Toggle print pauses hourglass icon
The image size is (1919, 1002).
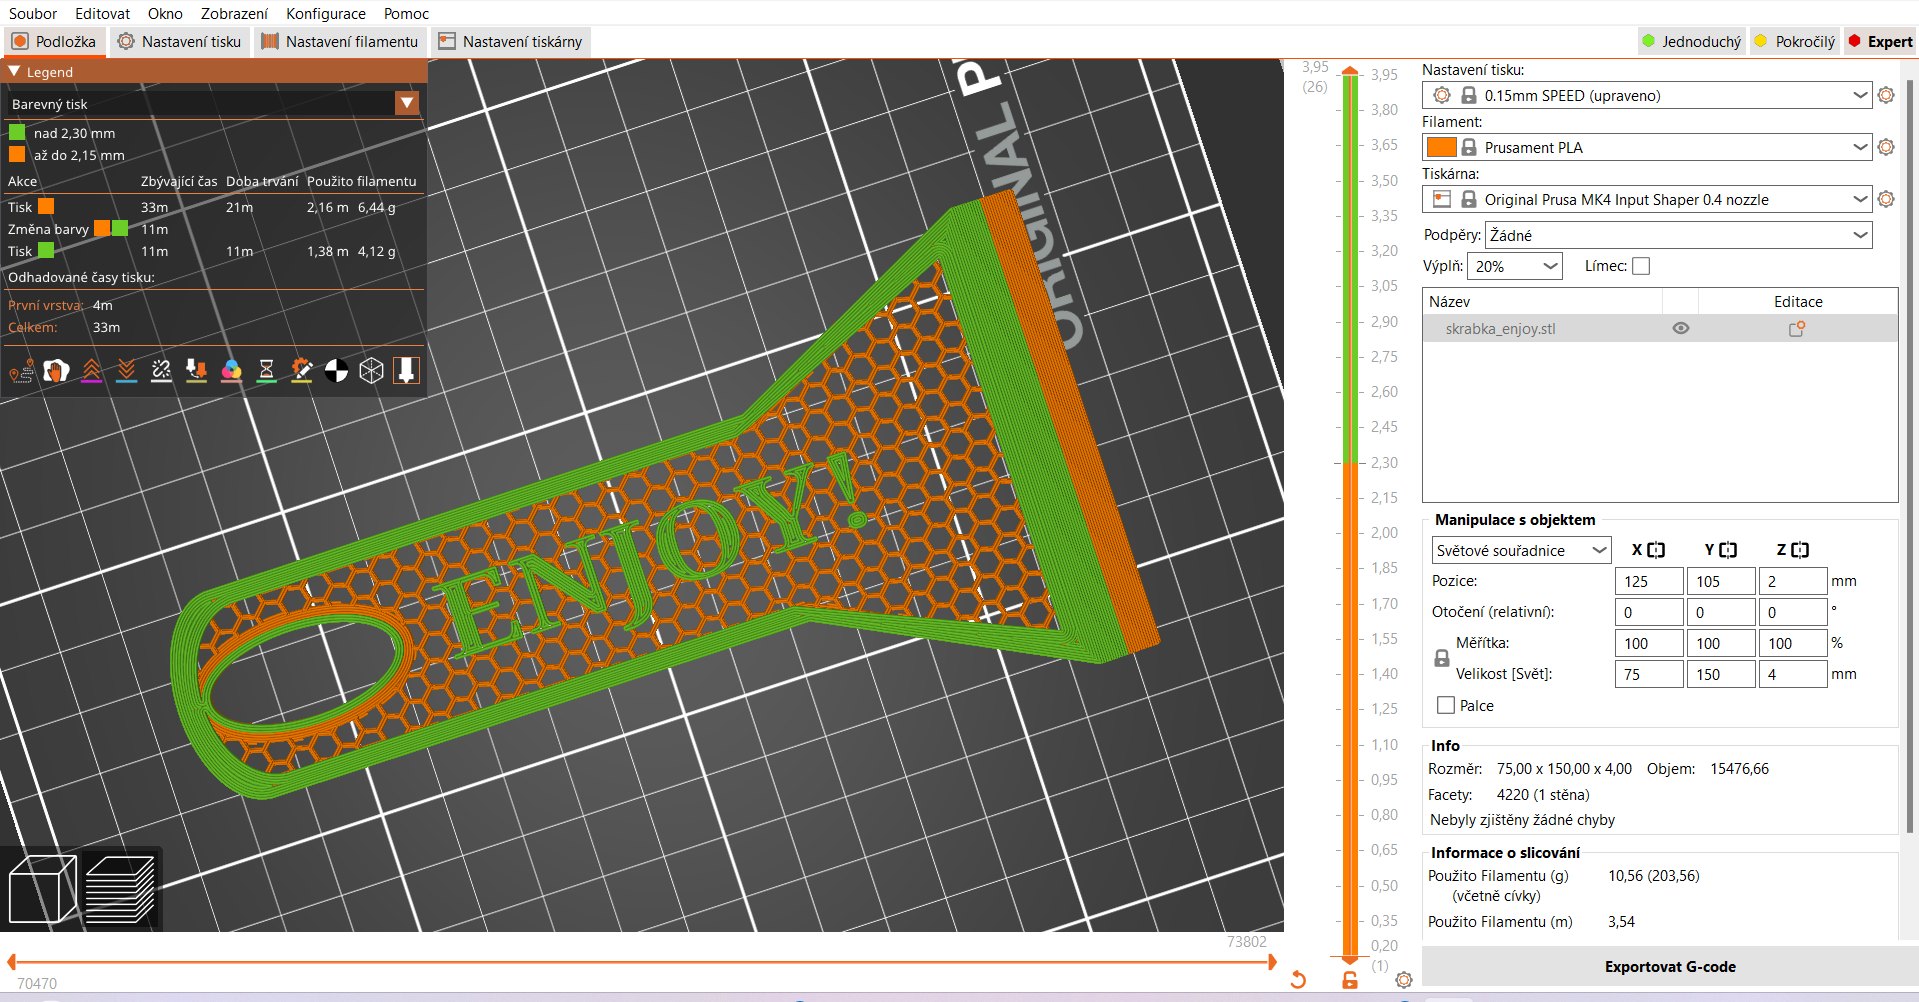[x=266, y=371]
